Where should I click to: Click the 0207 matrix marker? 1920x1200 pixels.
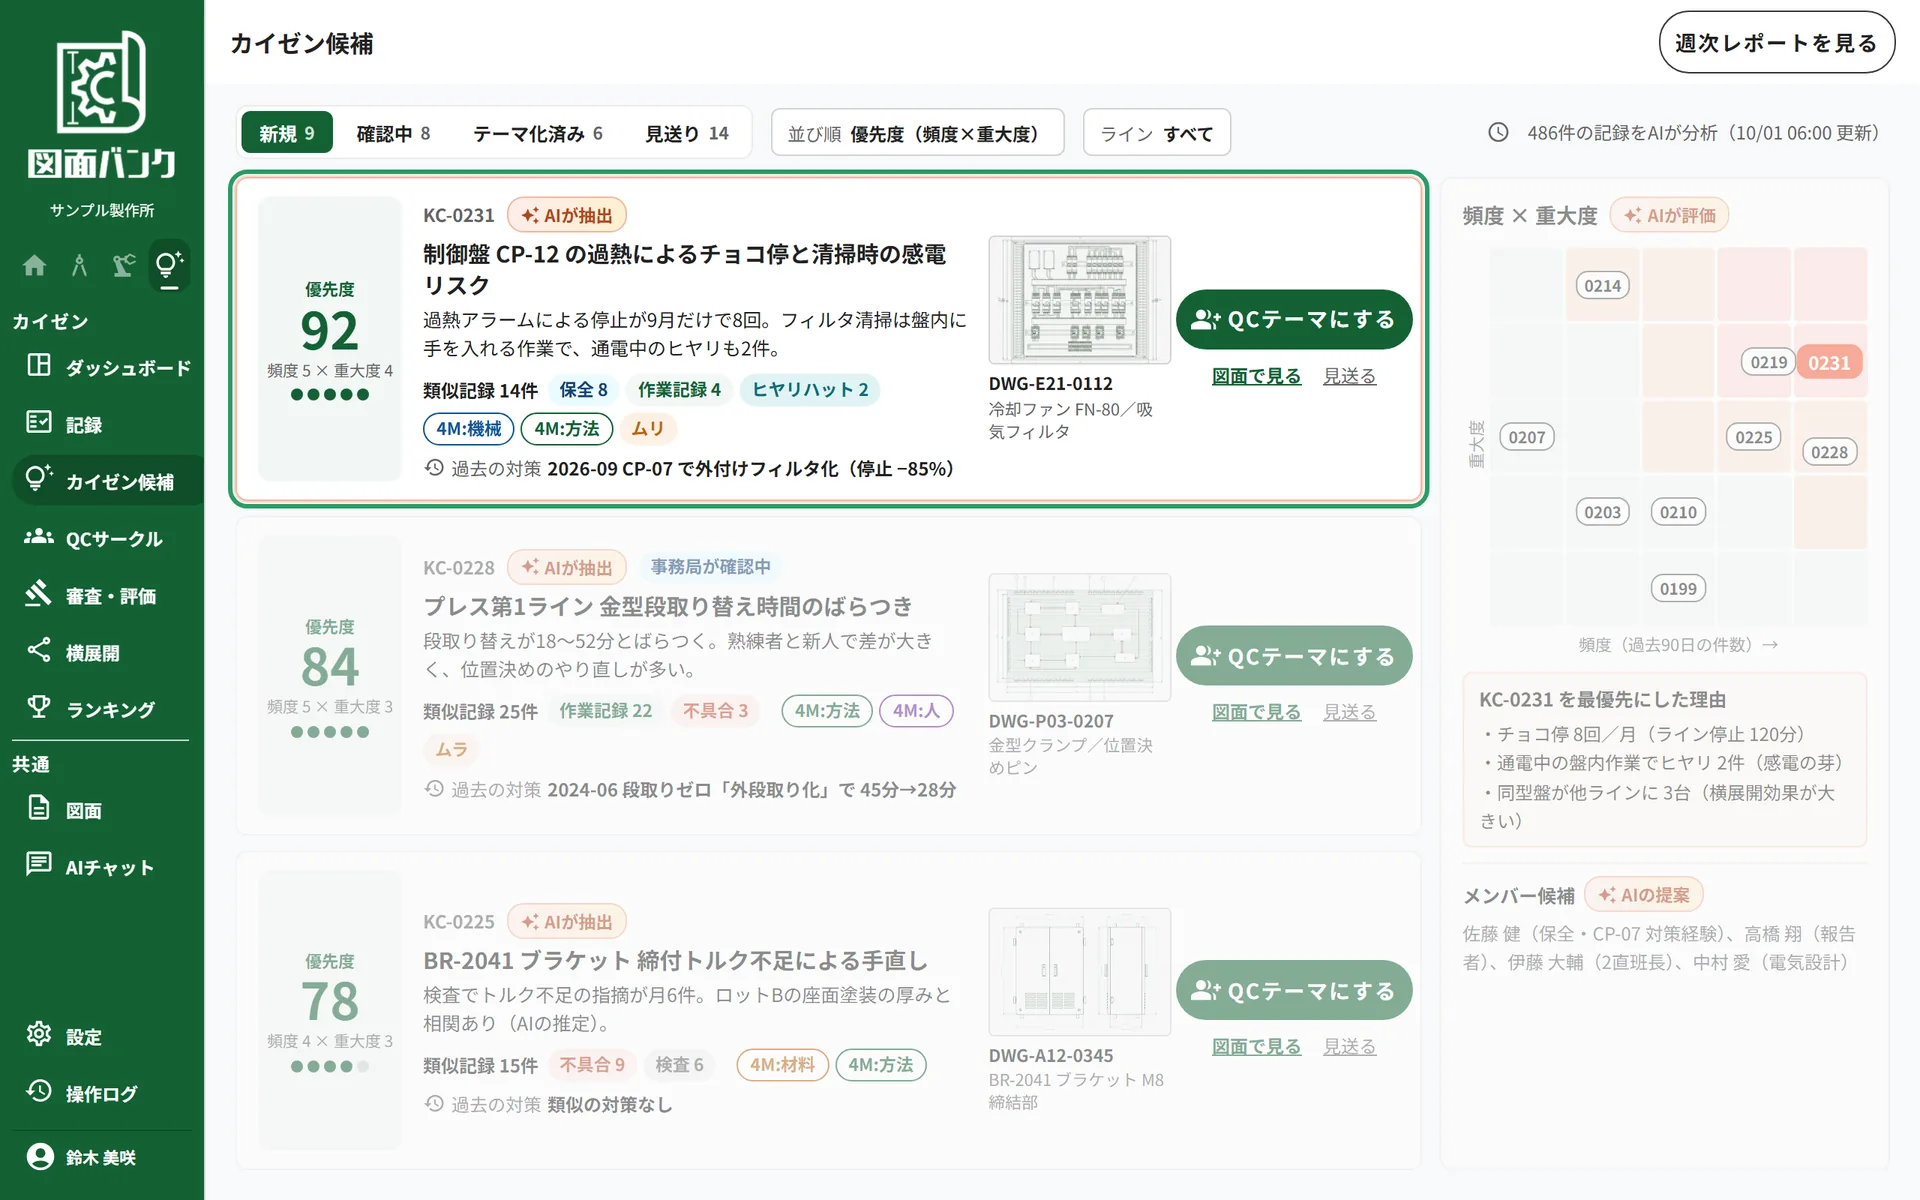click(1527, 437)
